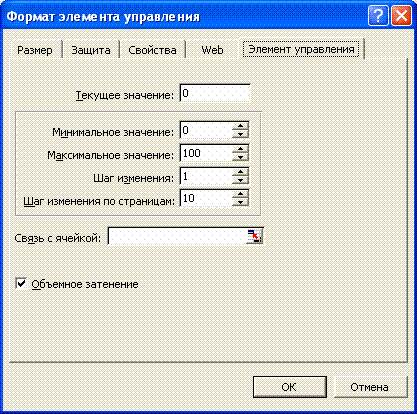Click the cell reference collapse icon

255,236
